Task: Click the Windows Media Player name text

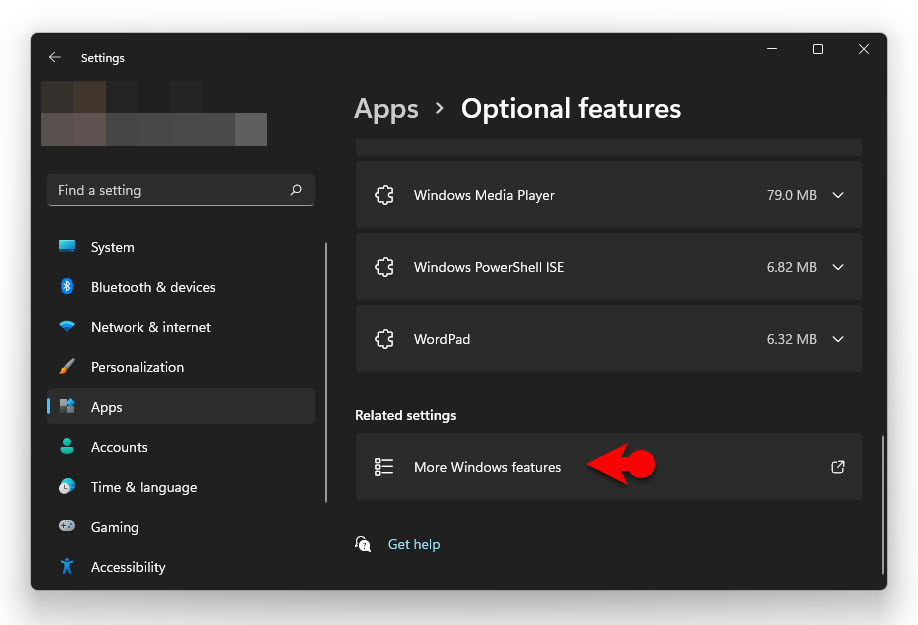Action: (484, 195)
